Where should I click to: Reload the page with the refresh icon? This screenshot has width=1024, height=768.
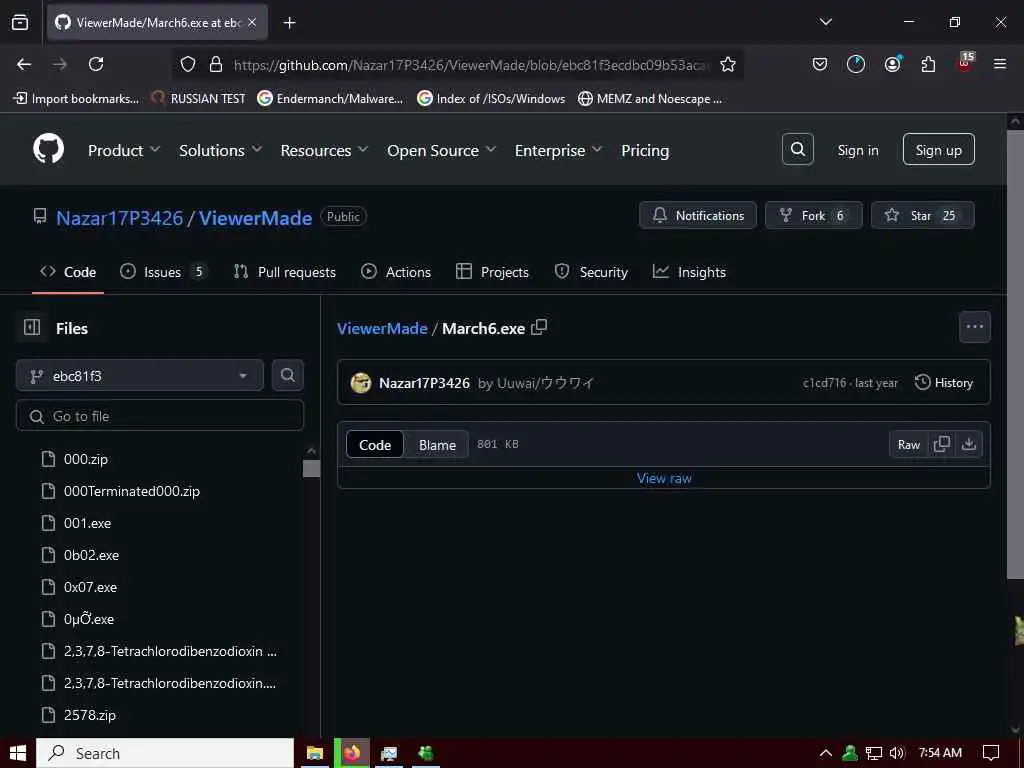(96, 64)
